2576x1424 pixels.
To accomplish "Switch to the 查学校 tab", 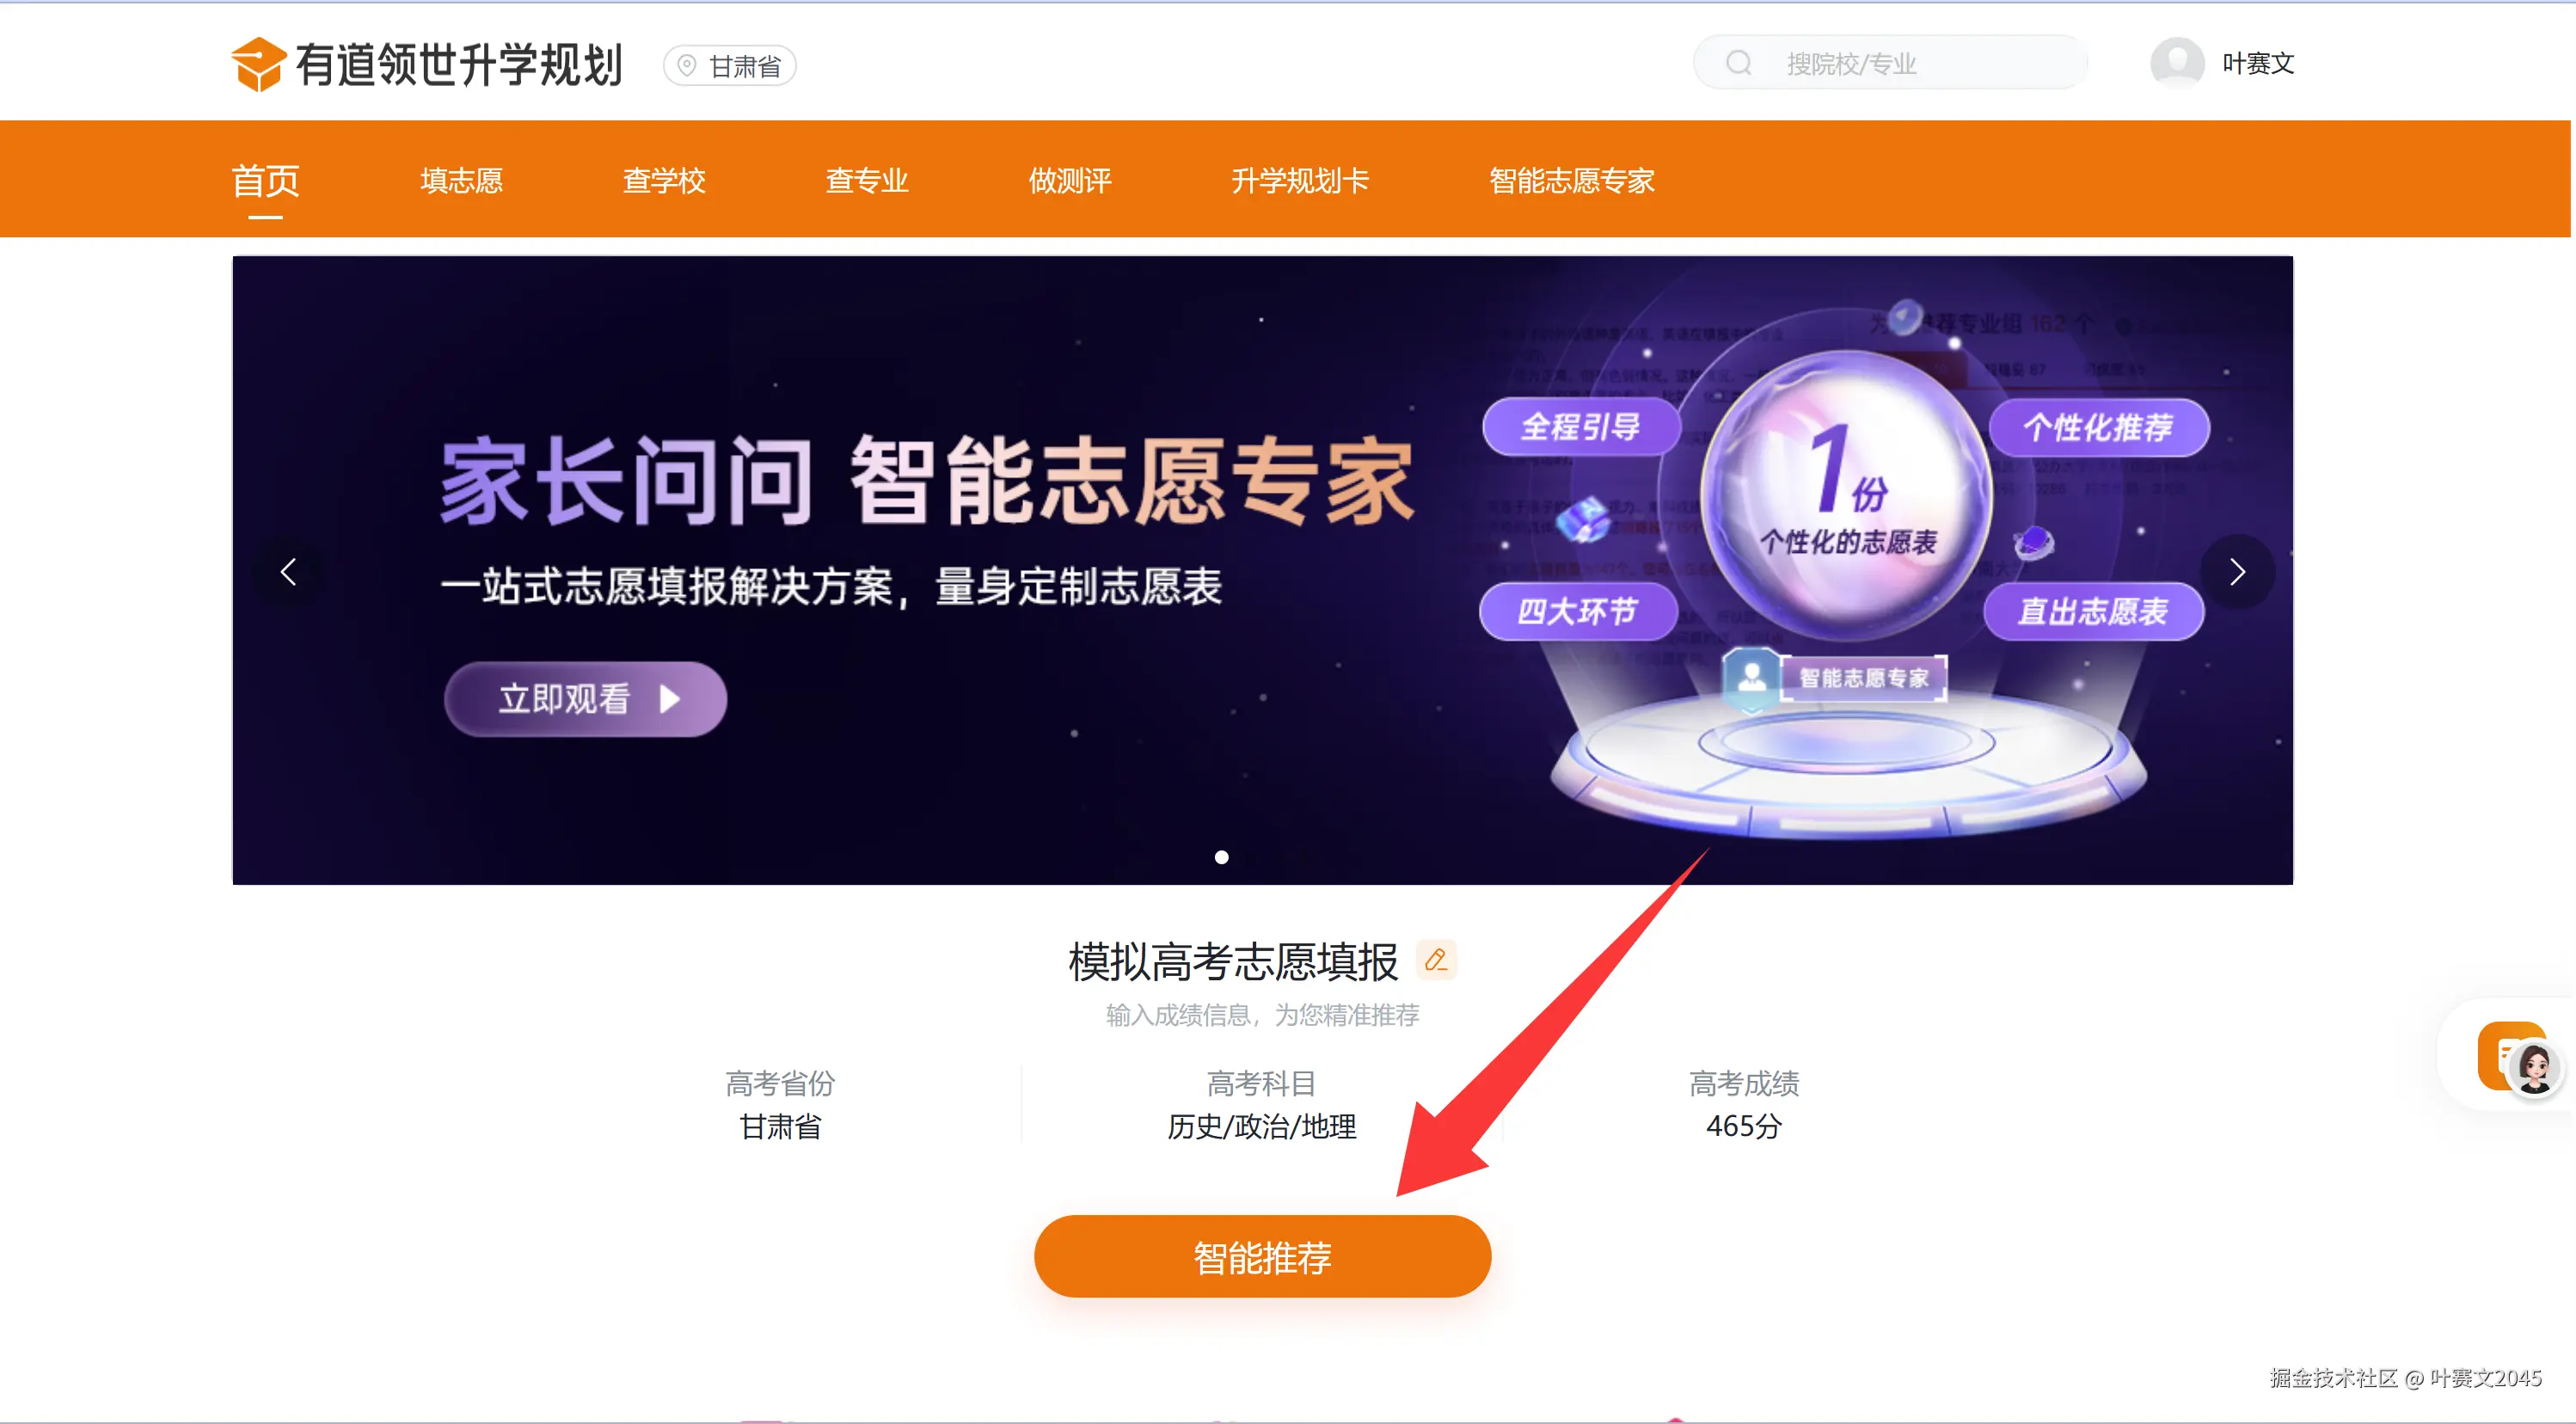I will (x=664, y=181).
